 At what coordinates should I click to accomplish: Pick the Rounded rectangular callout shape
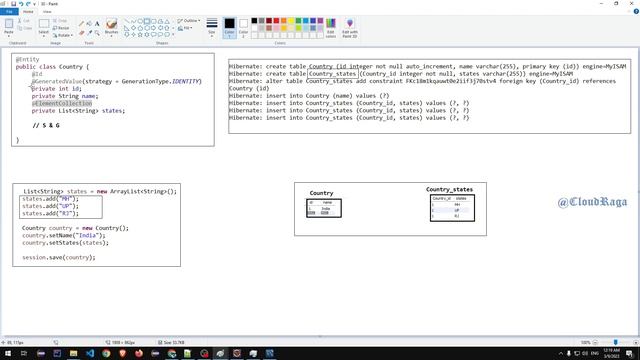click(153, 35)
